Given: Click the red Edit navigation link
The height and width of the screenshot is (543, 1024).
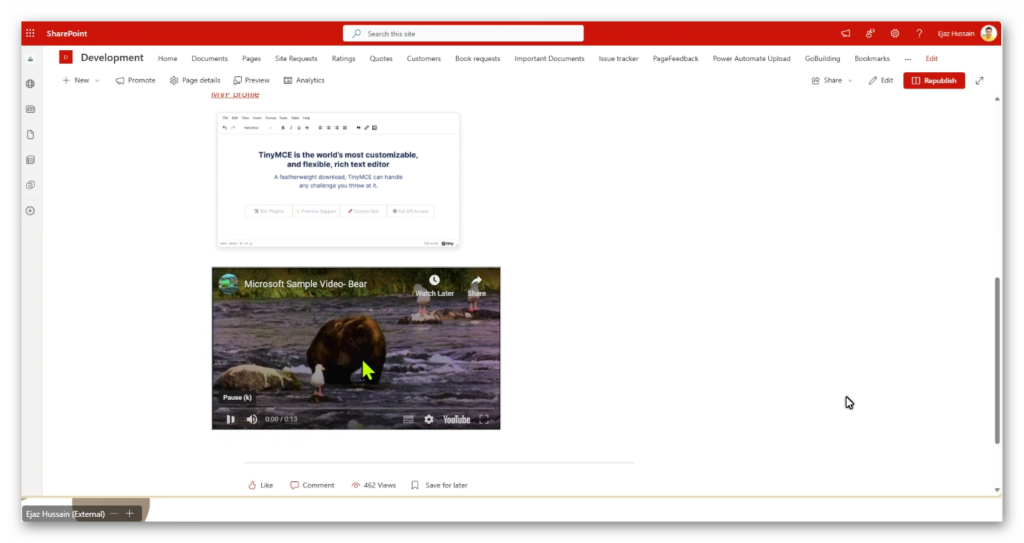Looking at the screenshot, I should coord(931,59).
